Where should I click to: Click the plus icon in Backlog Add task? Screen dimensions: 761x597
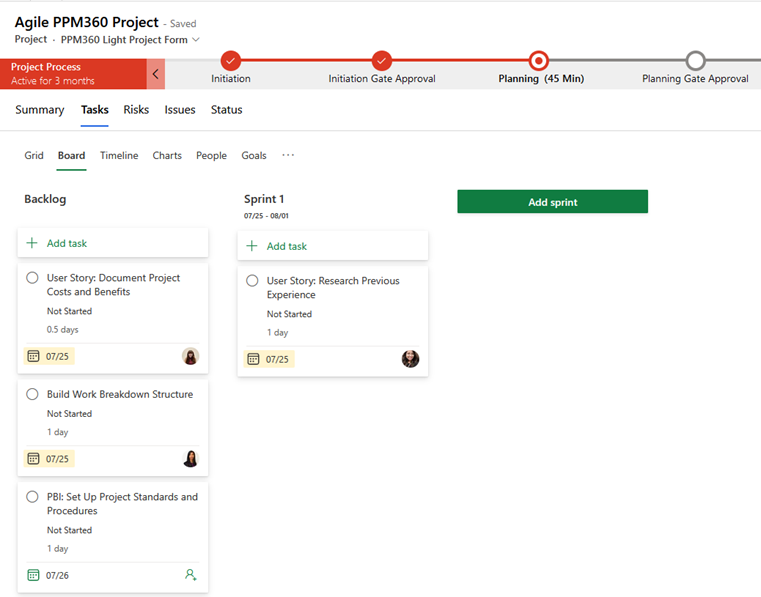[x=32, y=243]
